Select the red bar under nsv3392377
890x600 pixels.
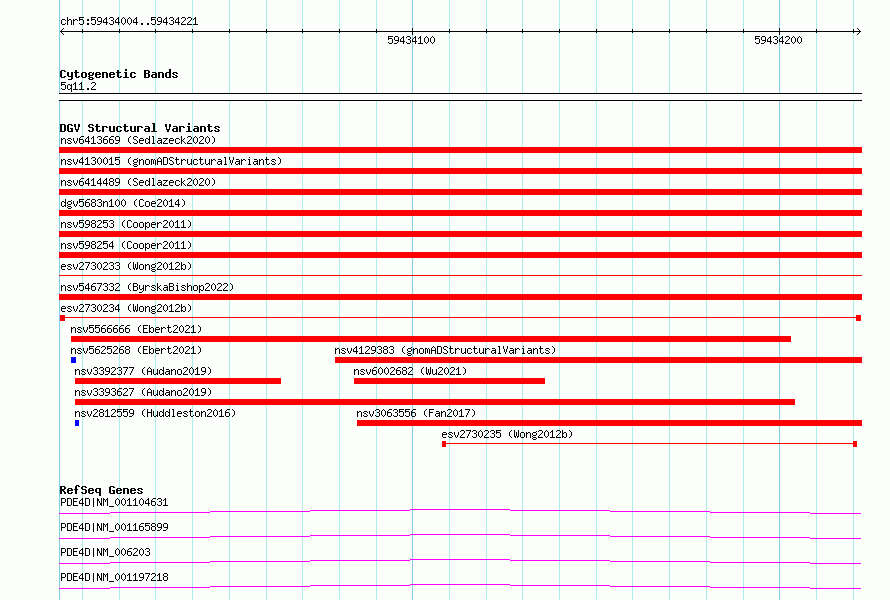178,381
